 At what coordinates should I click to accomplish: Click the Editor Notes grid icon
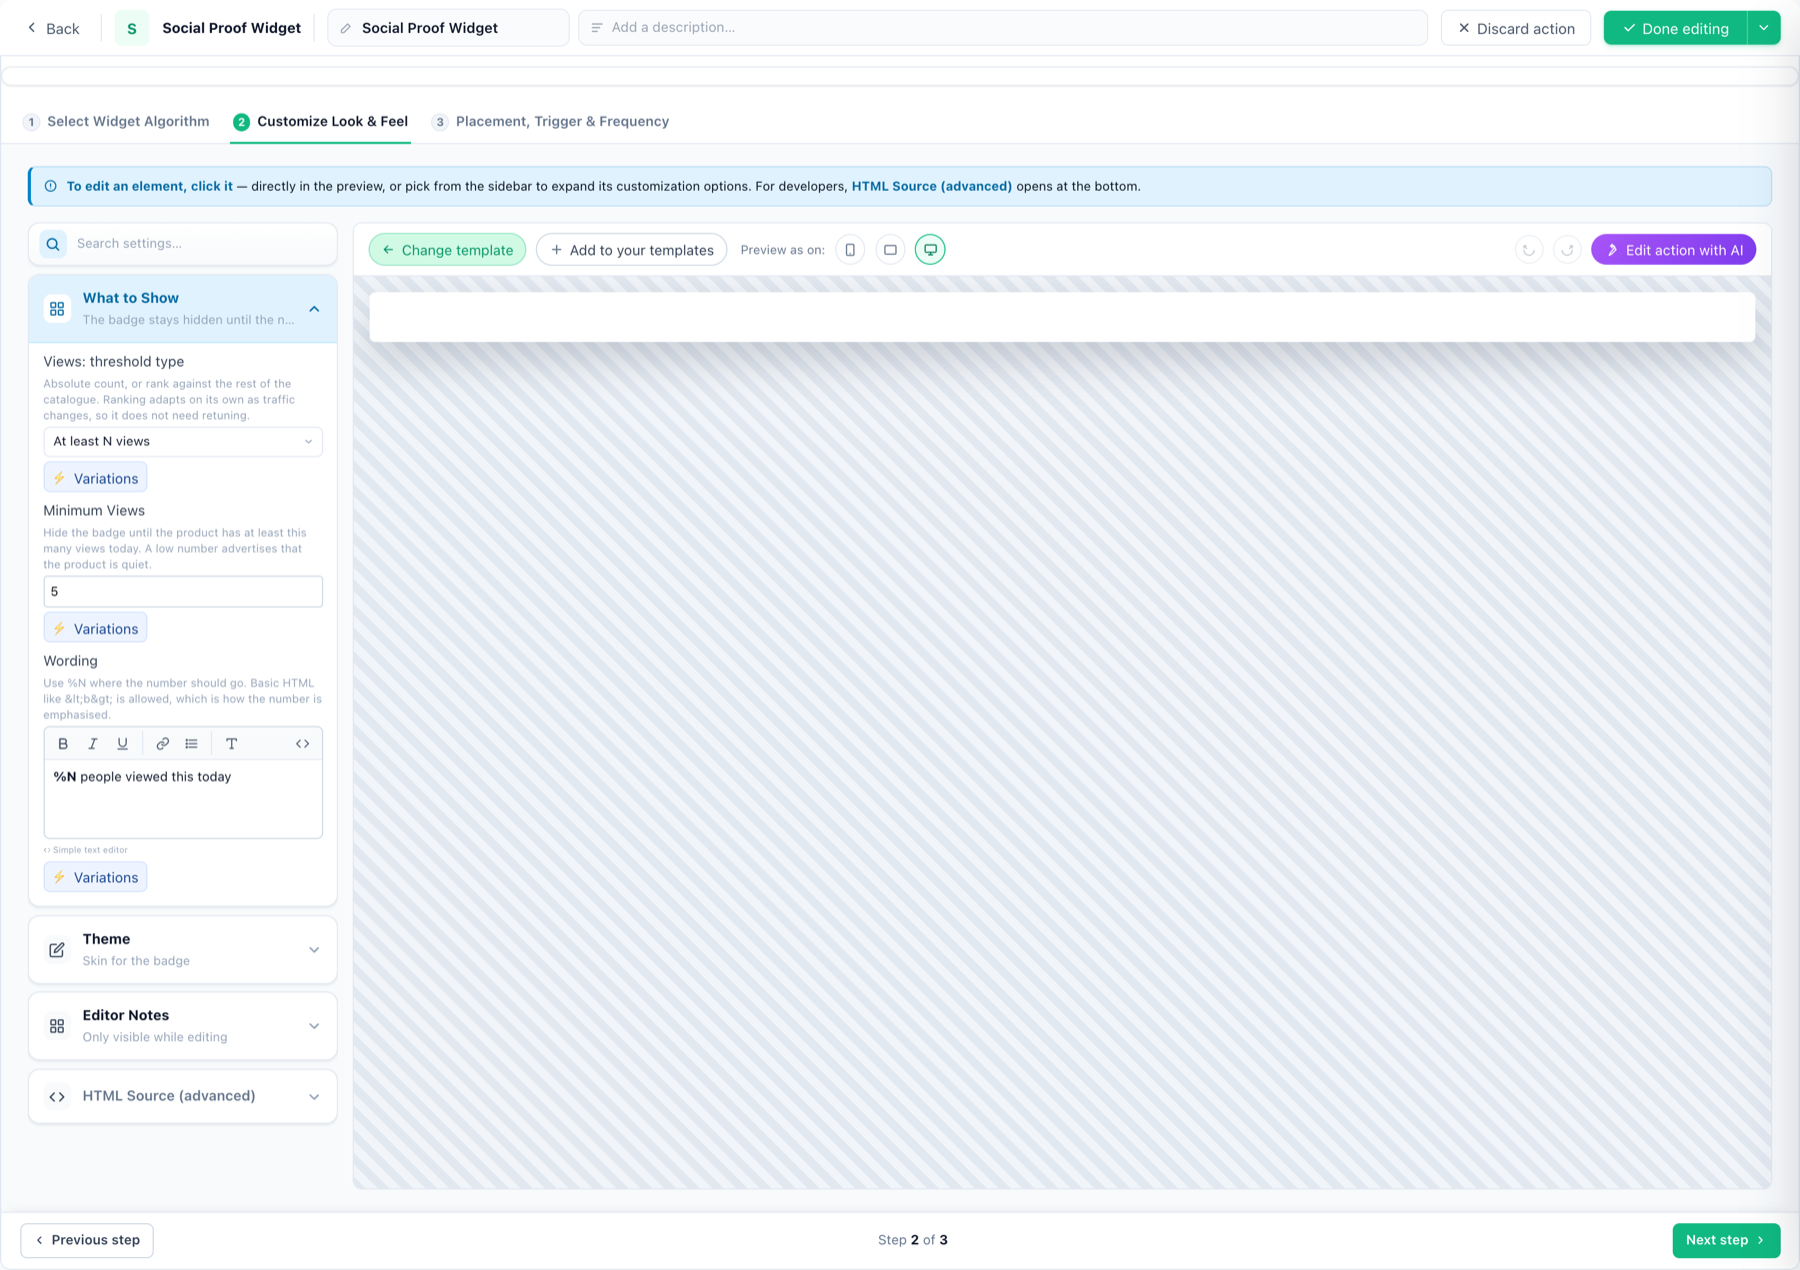(x=57, y=1026)
